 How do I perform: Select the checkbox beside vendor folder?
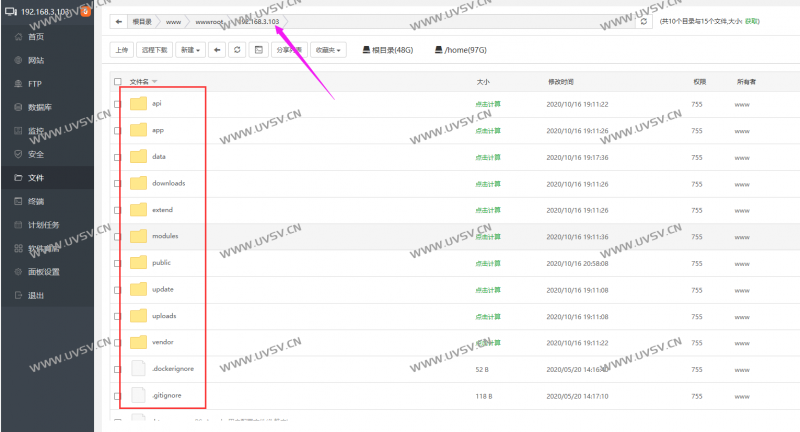tap(117, 342)
